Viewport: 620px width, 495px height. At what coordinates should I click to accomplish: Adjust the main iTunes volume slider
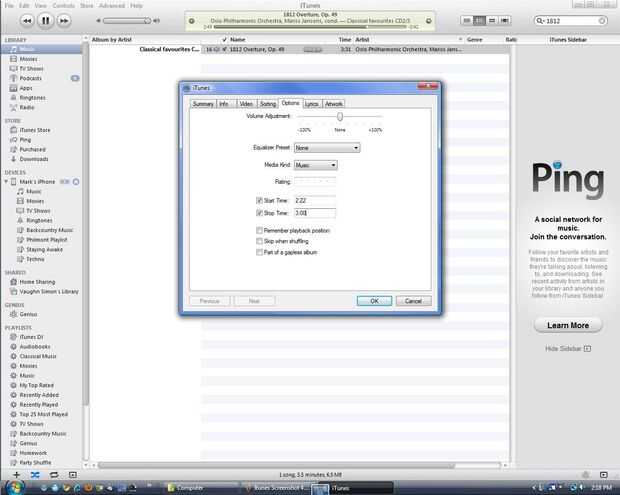click(x=127, y=21)
